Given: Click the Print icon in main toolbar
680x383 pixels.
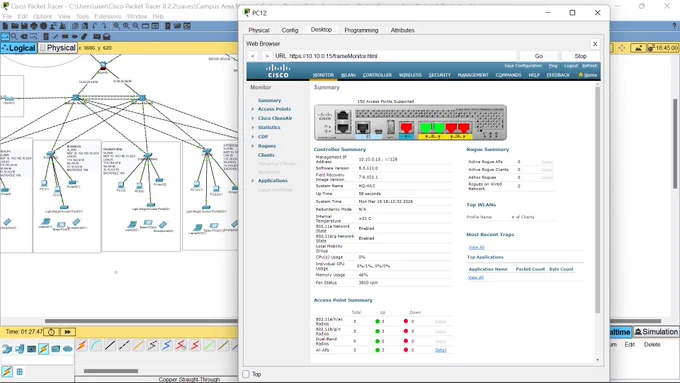Looking at the screenshot, I should pos(34,26).
